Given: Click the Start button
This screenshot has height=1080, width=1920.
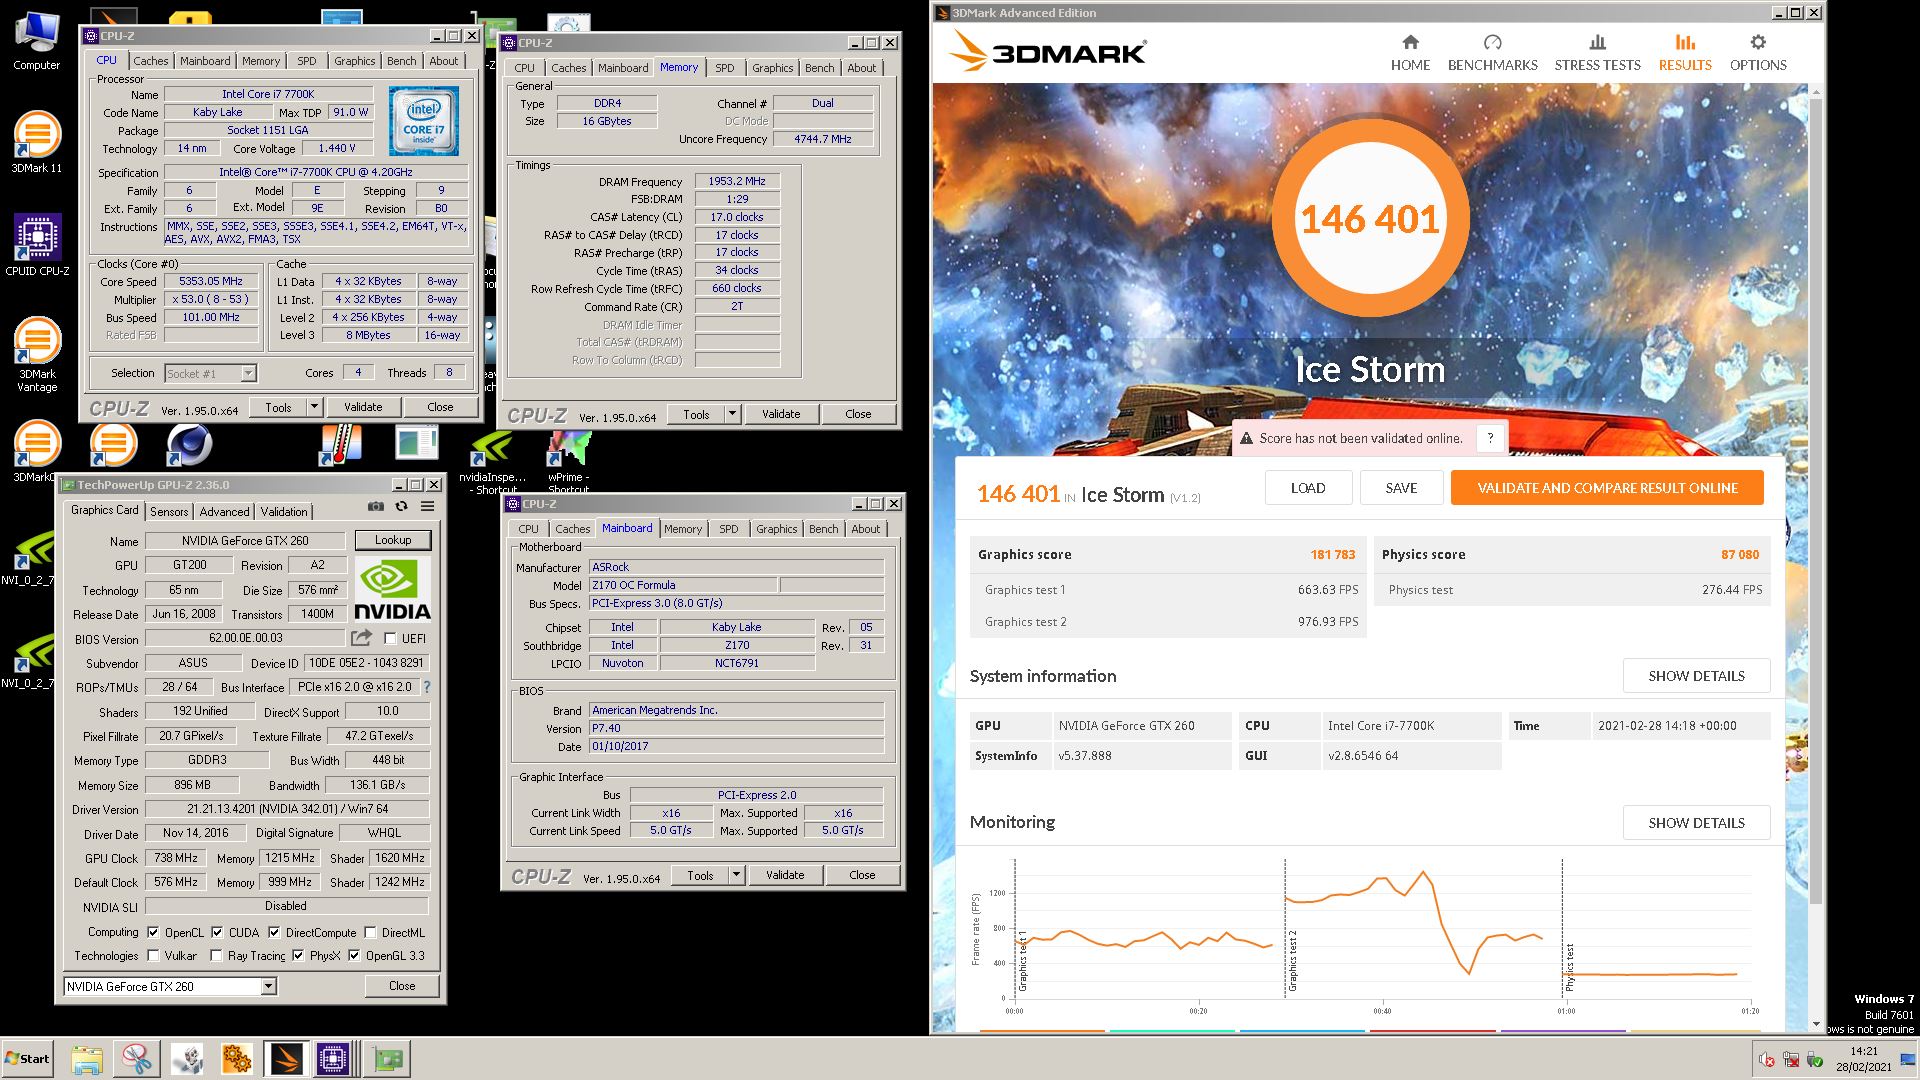Looking at the screenshot, I should click(x=27, y=1059).
